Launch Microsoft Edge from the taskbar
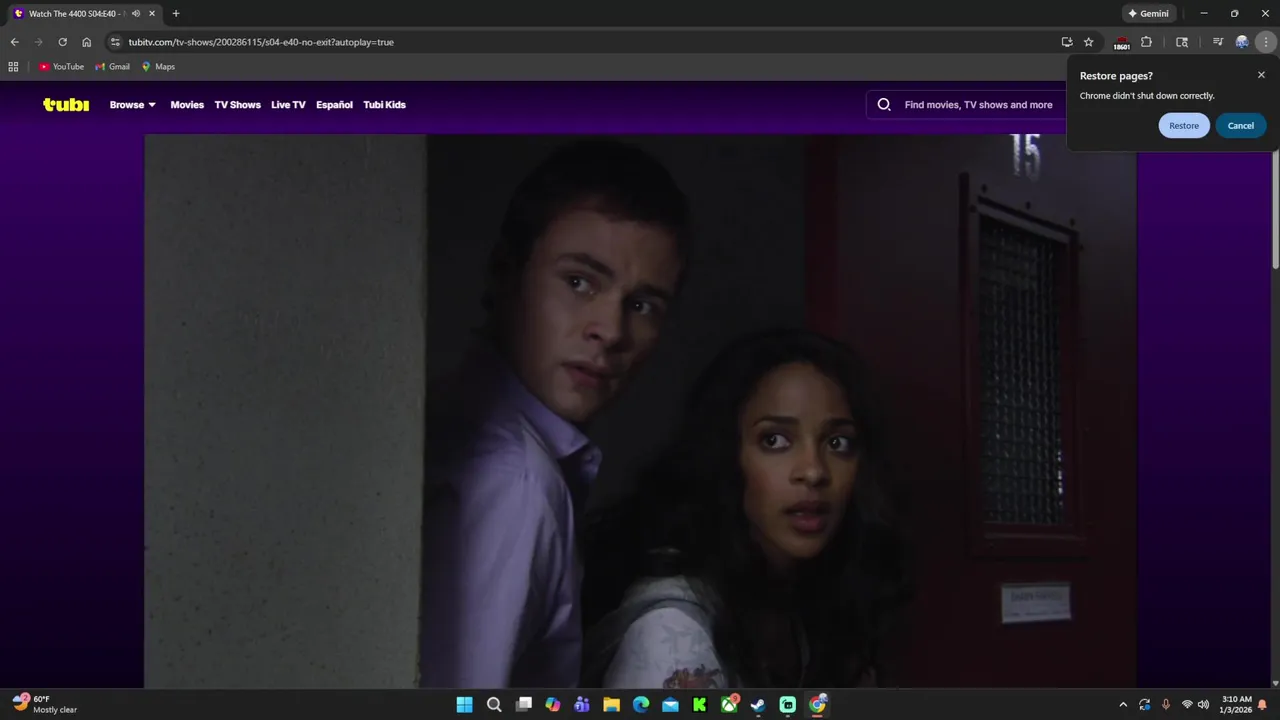This screenshot has height=720, width=1280. click(641, 705)
